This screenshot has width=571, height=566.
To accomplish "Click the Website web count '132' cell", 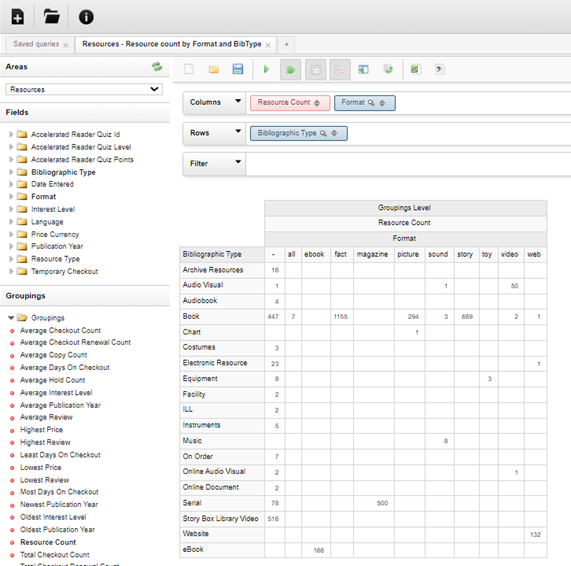I will (x=535, y=535).
